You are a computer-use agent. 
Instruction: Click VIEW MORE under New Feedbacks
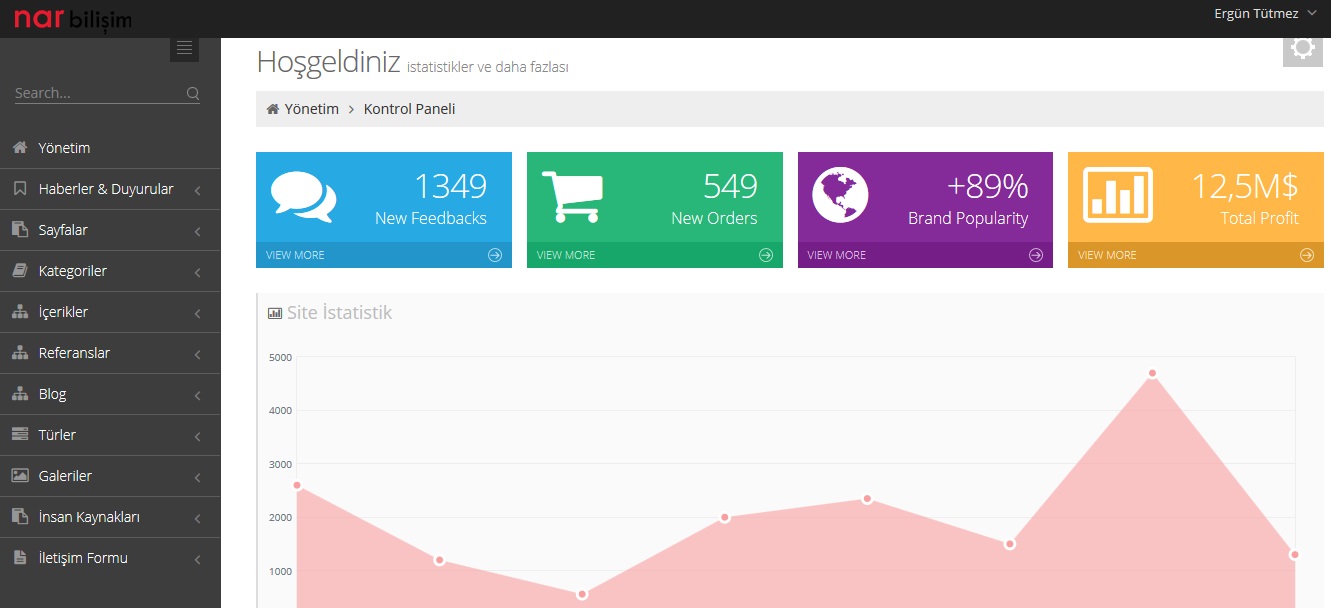click(295, 255)
